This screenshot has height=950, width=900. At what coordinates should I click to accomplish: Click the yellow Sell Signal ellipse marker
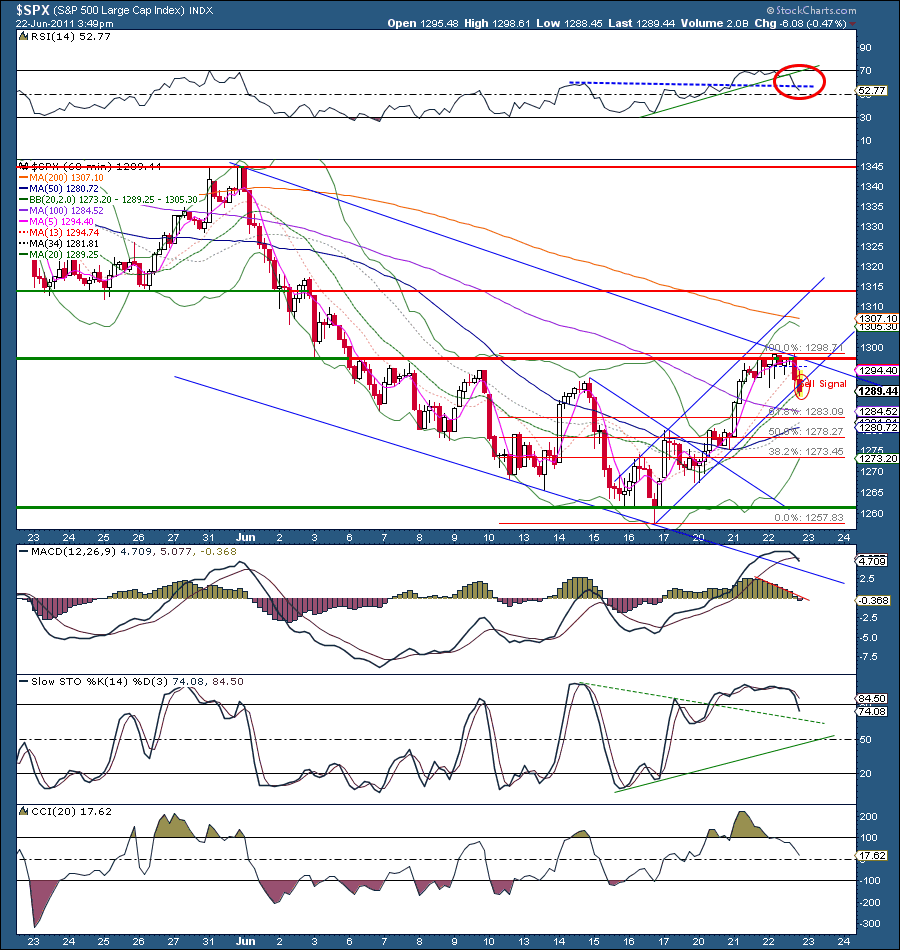click(x=802, y=384)
